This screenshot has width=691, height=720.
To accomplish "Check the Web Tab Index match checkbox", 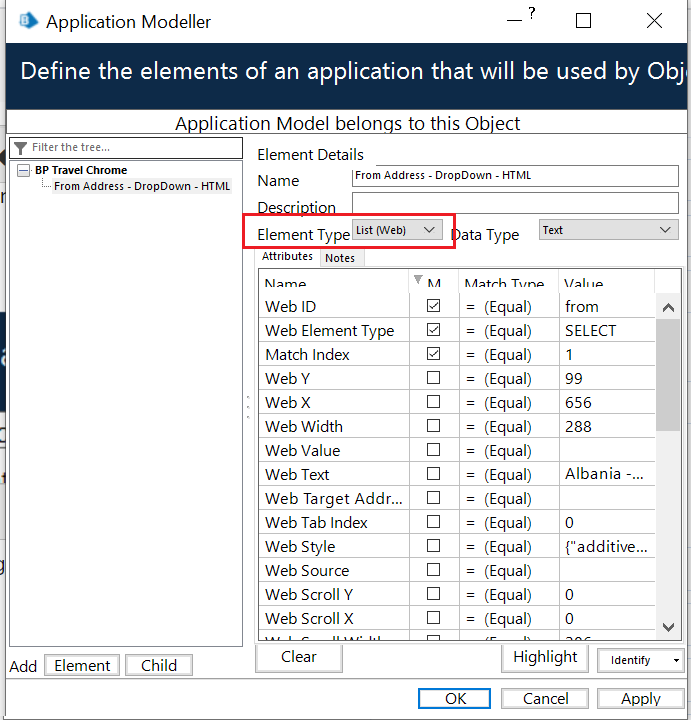I will tap(433, 522).
